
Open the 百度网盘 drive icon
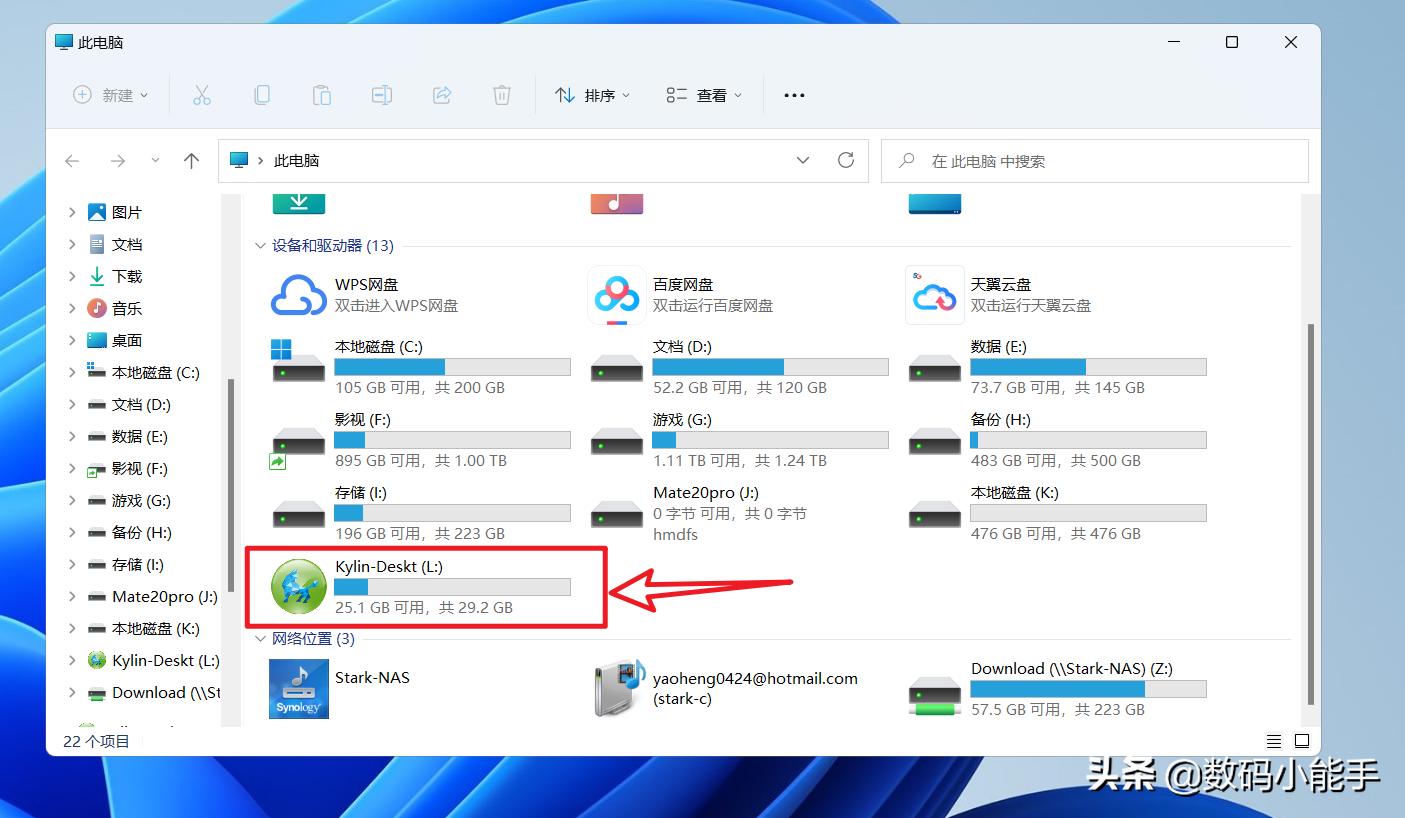click(616, 294)
